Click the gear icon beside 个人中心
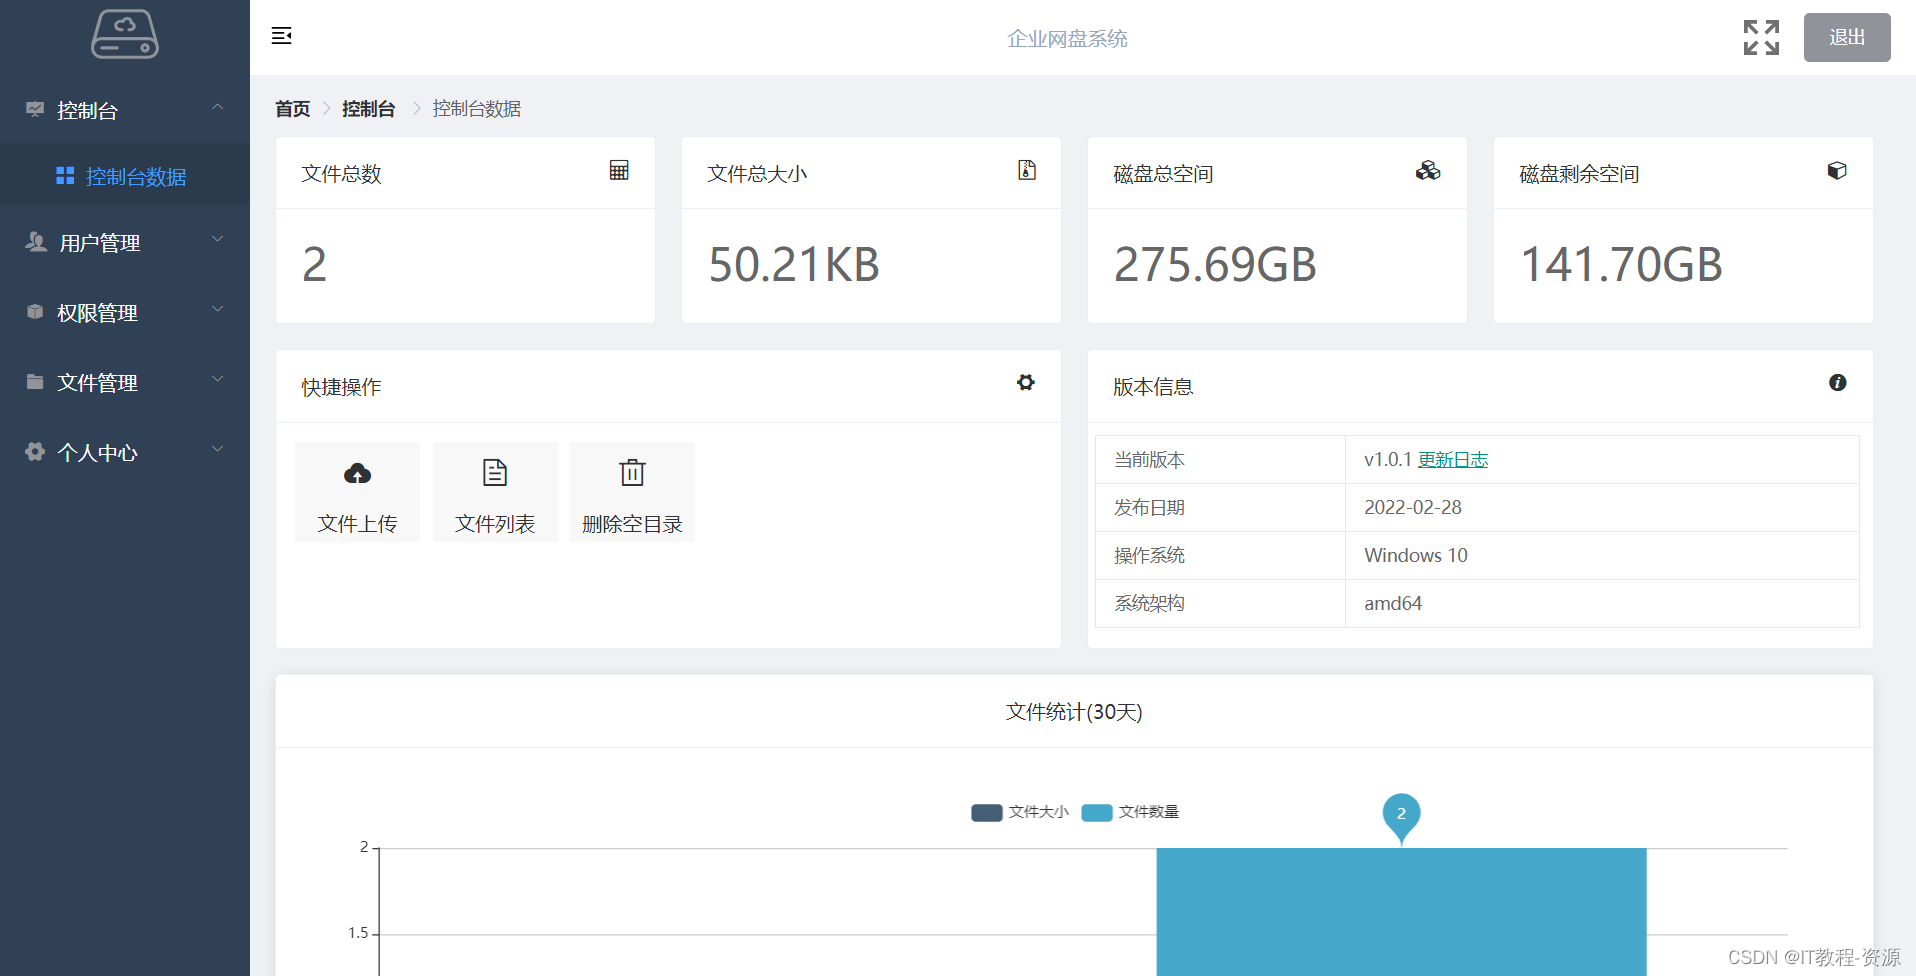 point(35,452)
